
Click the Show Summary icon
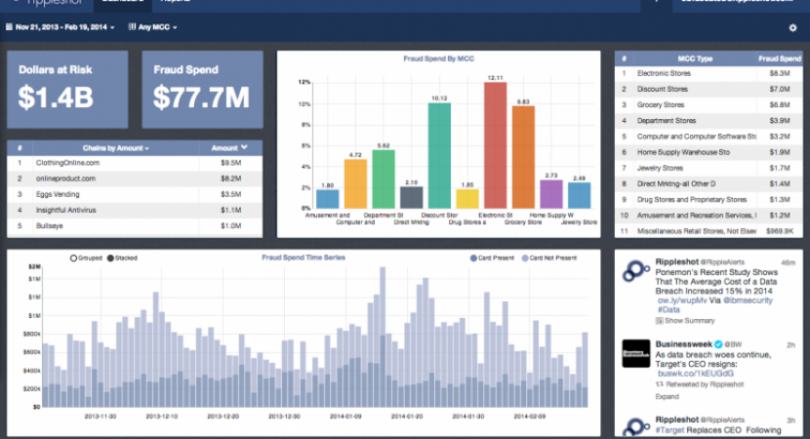(659, 321)
